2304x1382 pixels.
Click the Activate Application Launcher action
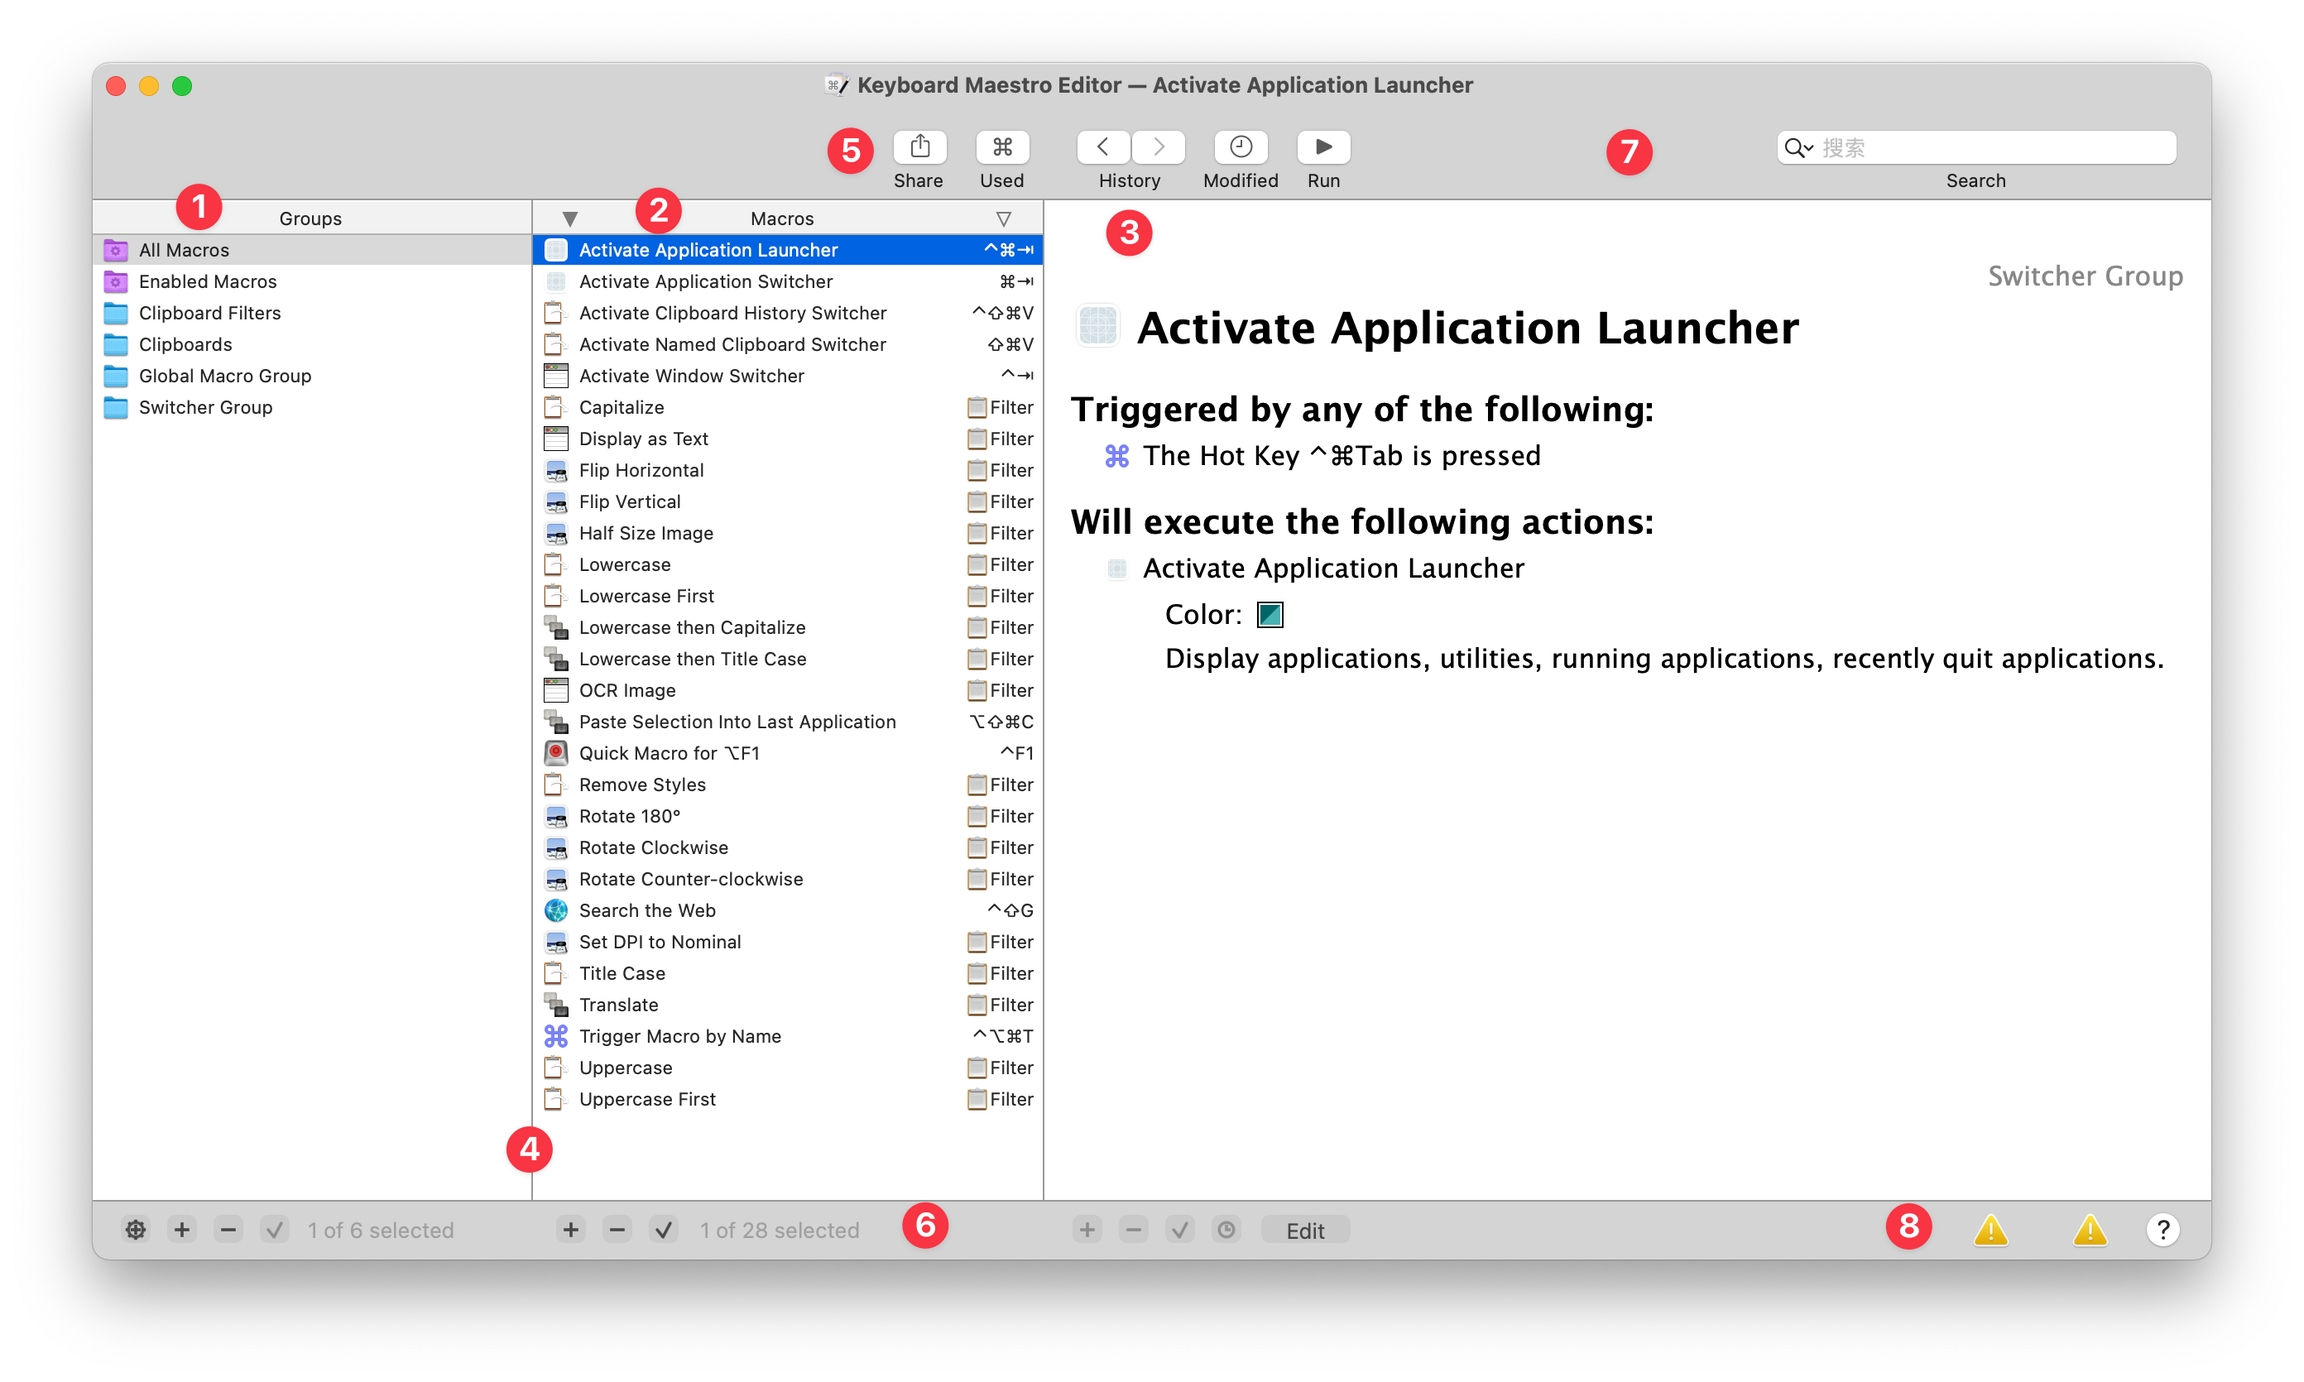[1316, 568]
